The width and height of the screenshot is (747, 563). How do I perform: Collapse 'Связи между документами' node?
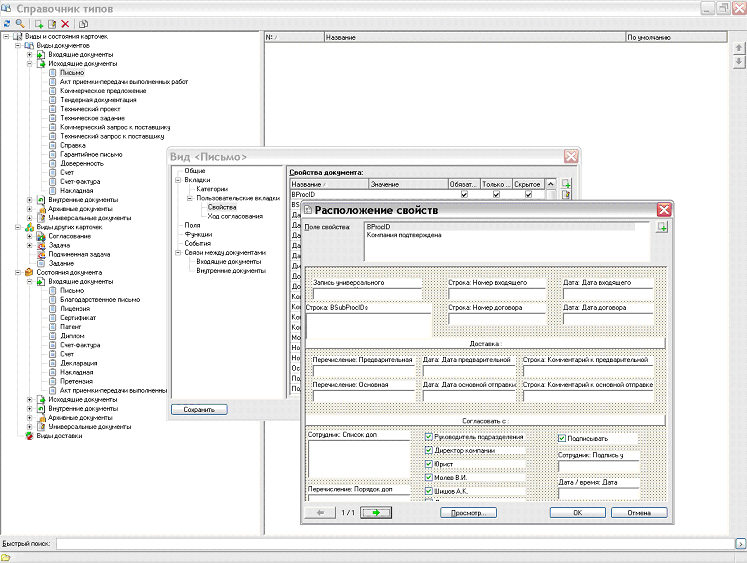[x=177, y=252]
